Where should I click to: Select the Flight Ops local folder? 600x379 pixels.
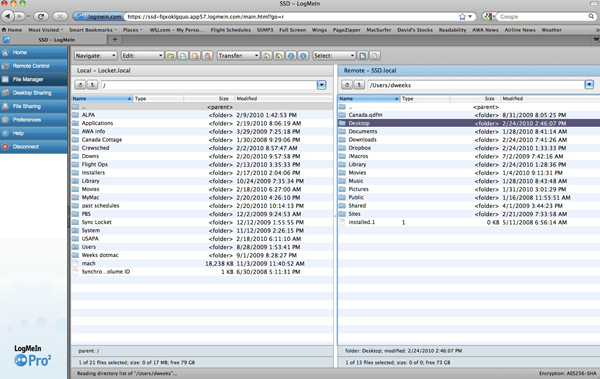click(202, 164)
